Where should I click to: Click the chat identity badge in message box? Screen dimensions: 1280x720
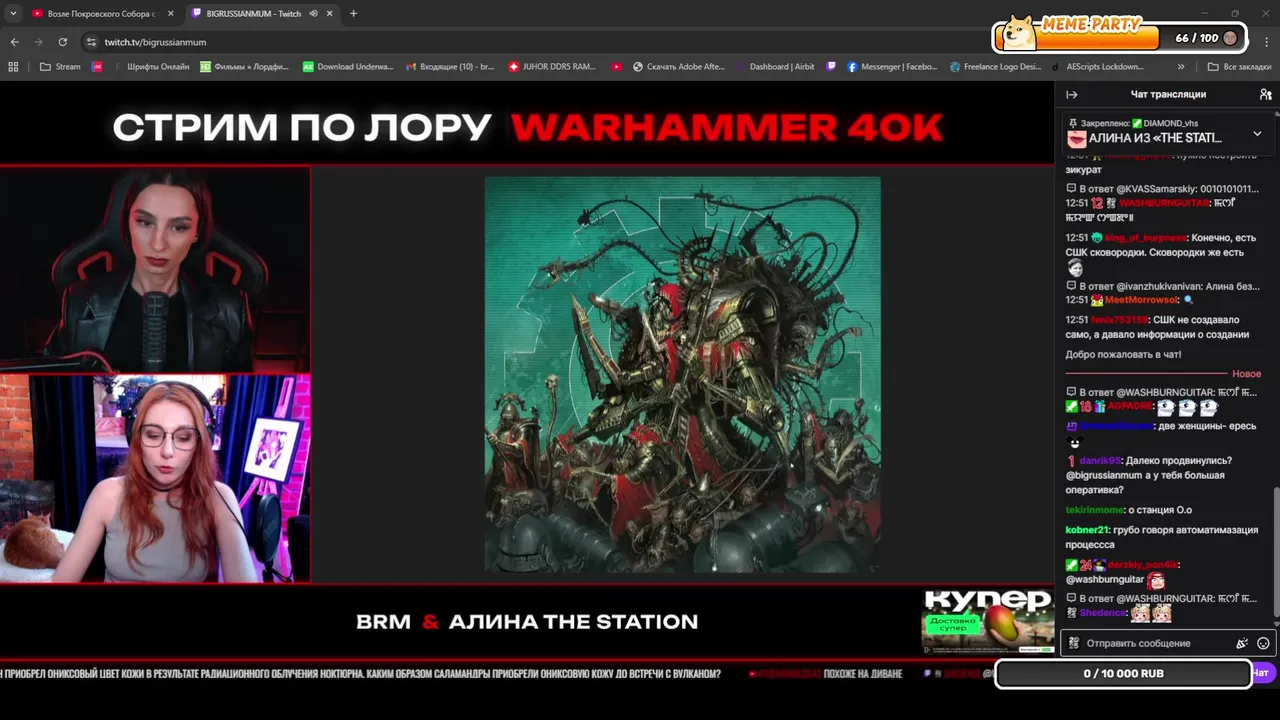coord(1074,643)
